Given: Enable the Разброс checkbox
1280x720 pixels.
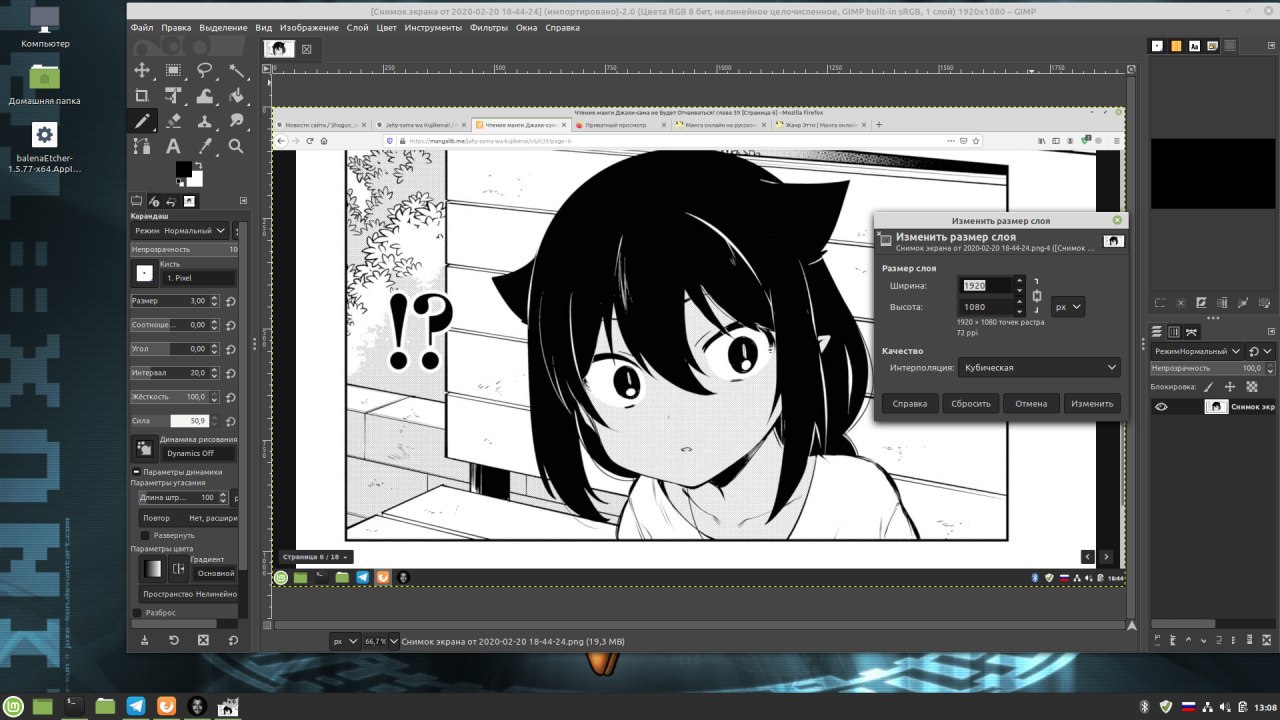Looking at the screenshot, I should click(x=137, y=612).
